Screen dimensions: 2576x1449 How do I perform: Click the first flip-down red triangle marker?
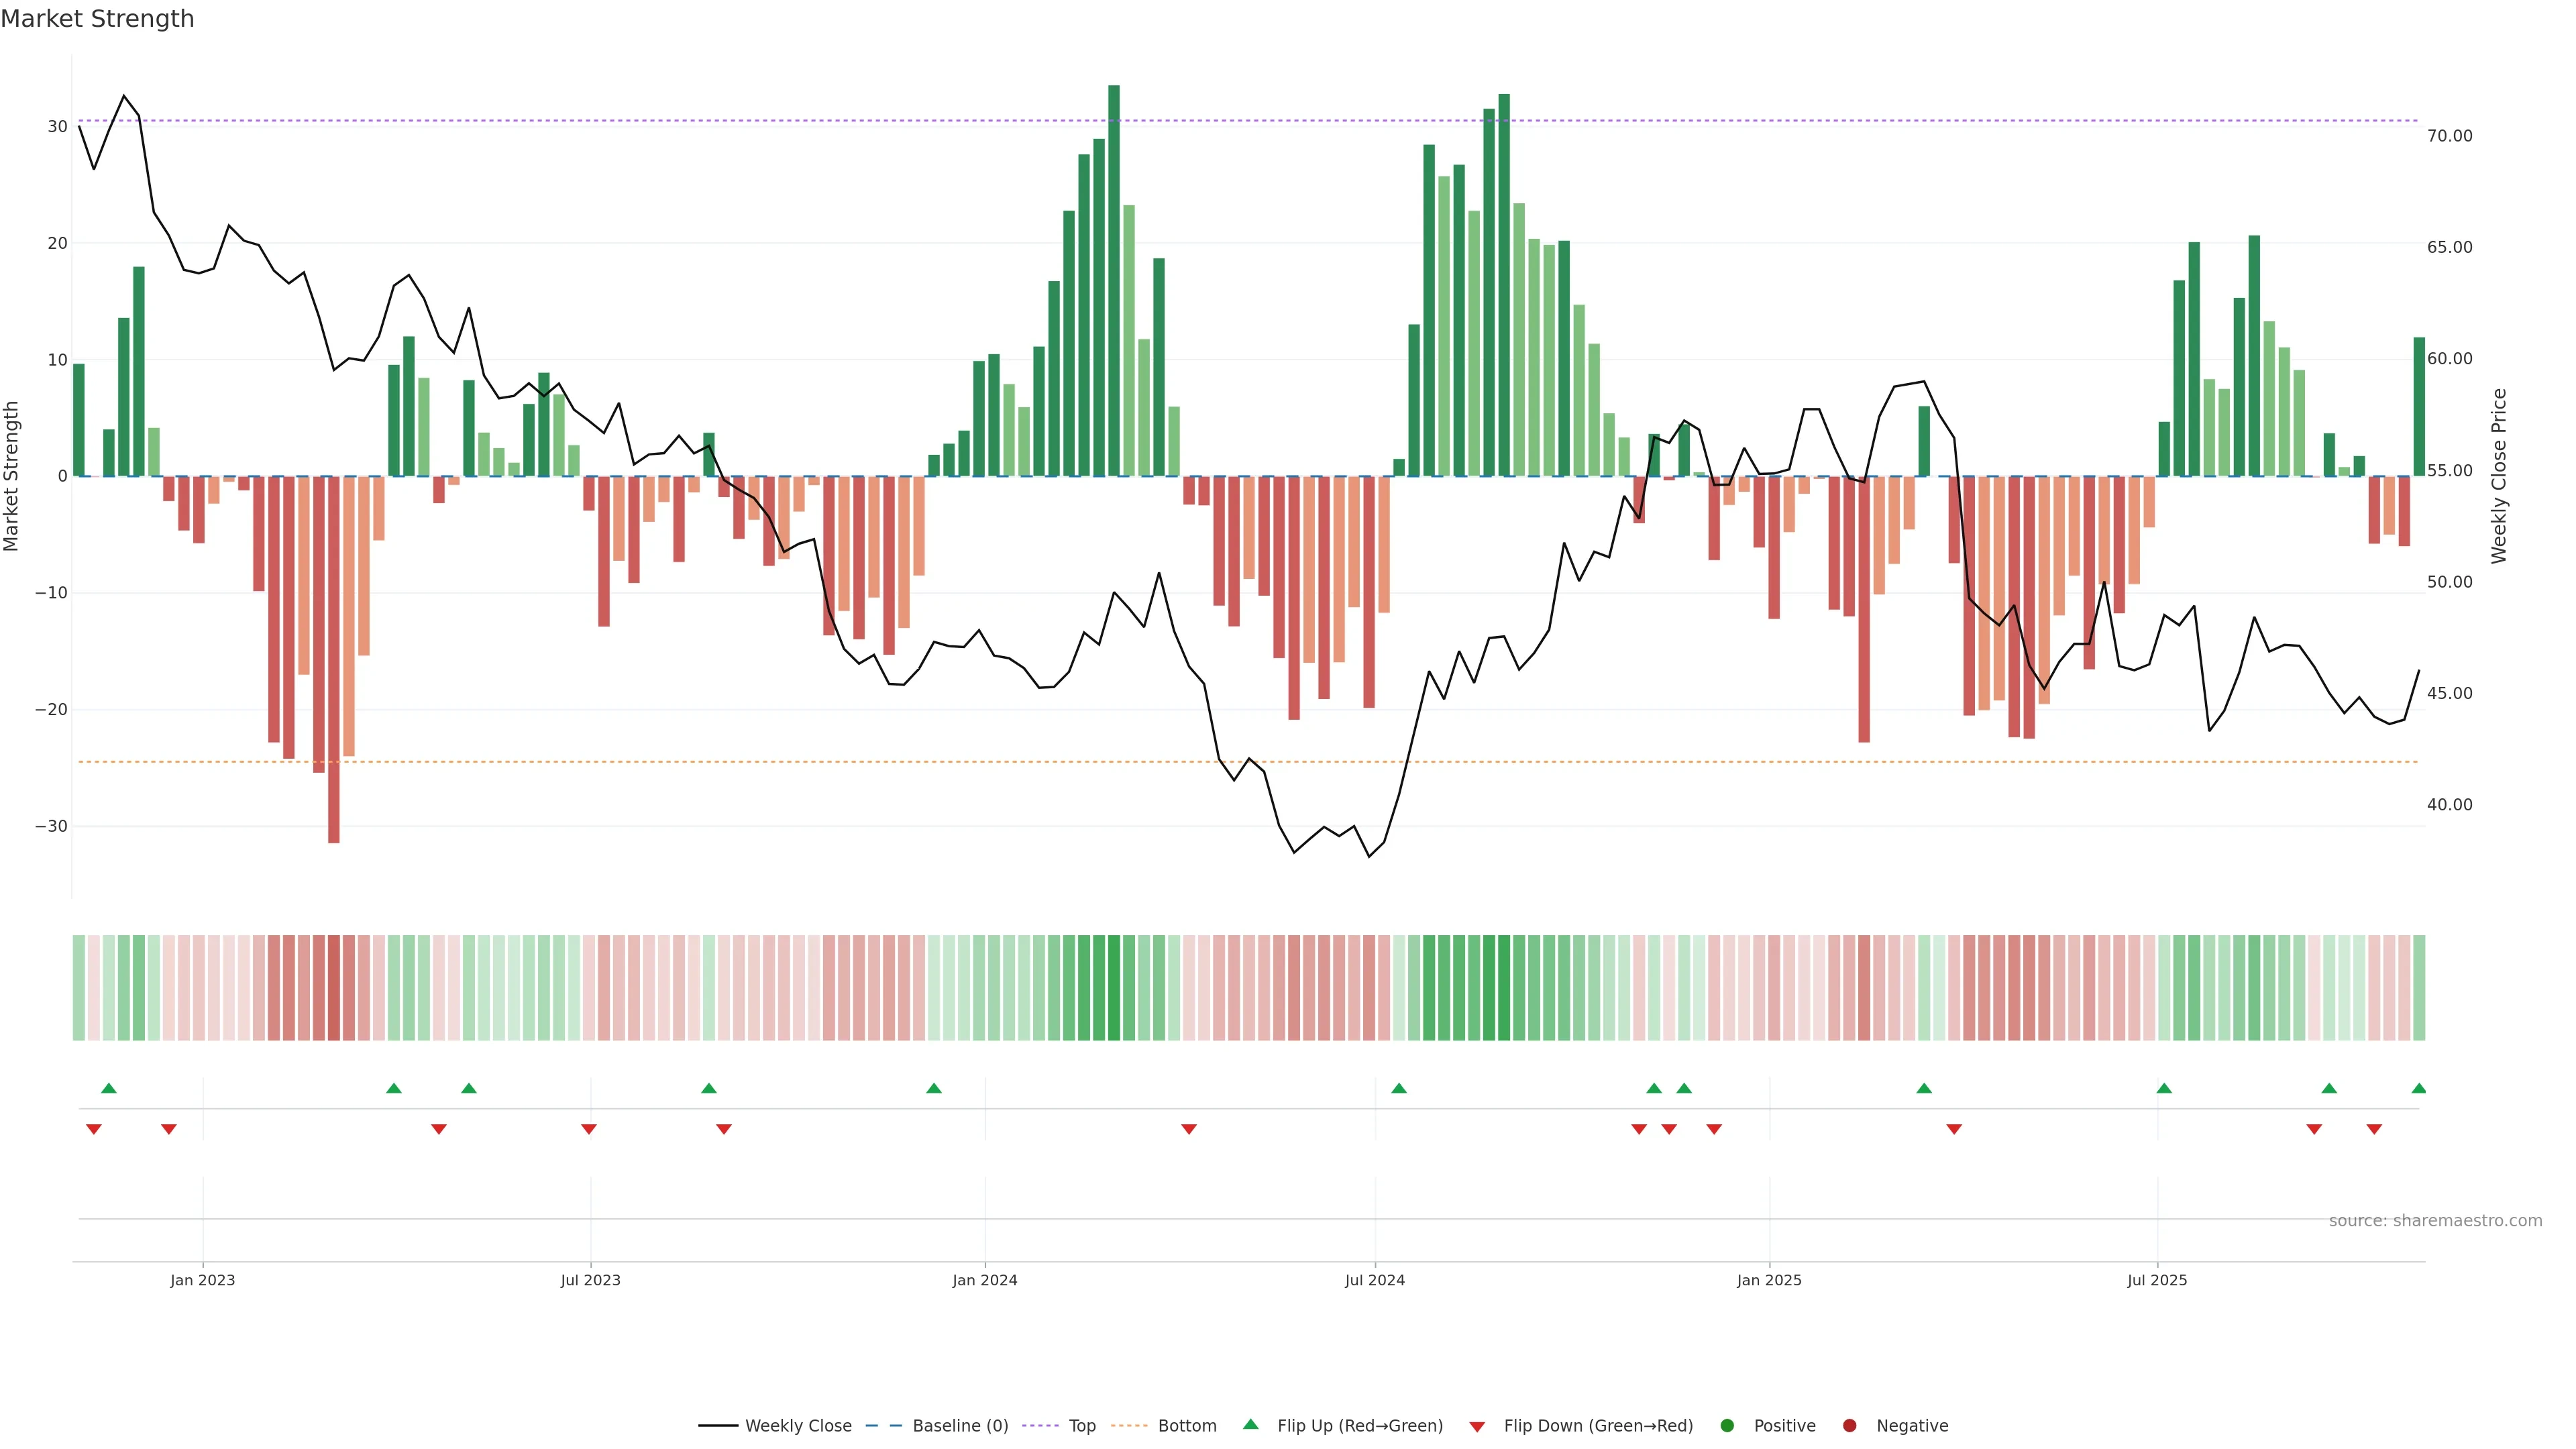point(94,1129)
